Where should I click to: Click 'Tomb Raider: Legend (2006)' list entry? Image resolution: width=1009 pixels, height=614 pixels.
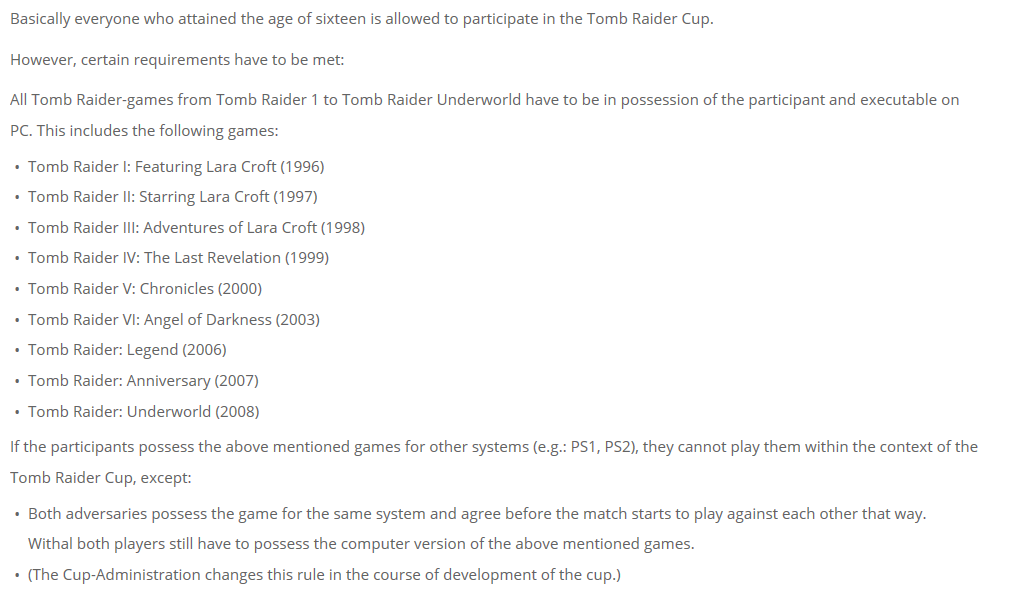point(127,350)
